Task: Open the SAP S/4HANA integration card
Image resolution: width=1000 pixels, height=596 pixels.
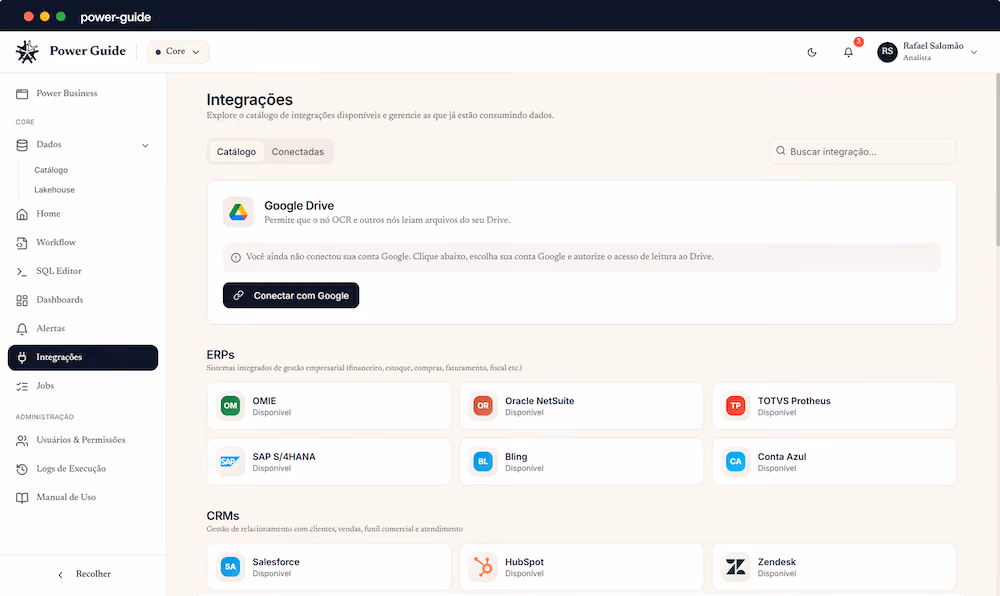Action: tap(329, 462)
